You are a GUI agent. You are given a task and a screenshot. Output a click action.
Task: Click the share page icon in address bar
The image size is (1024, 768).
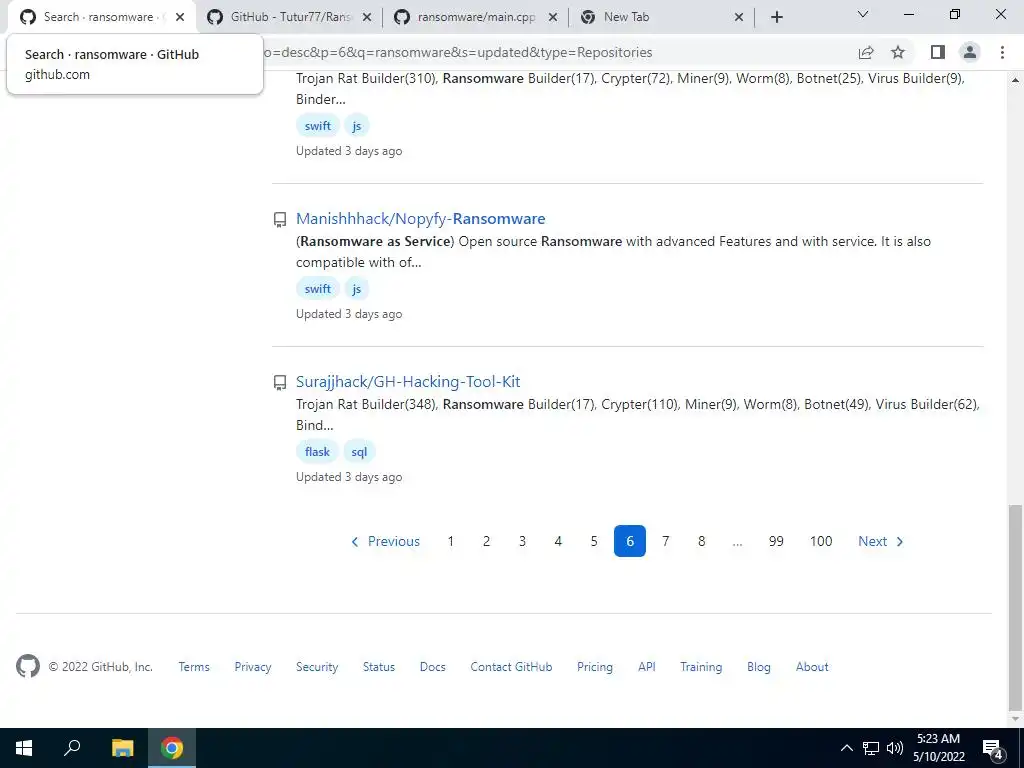click(x=866, y=52)
